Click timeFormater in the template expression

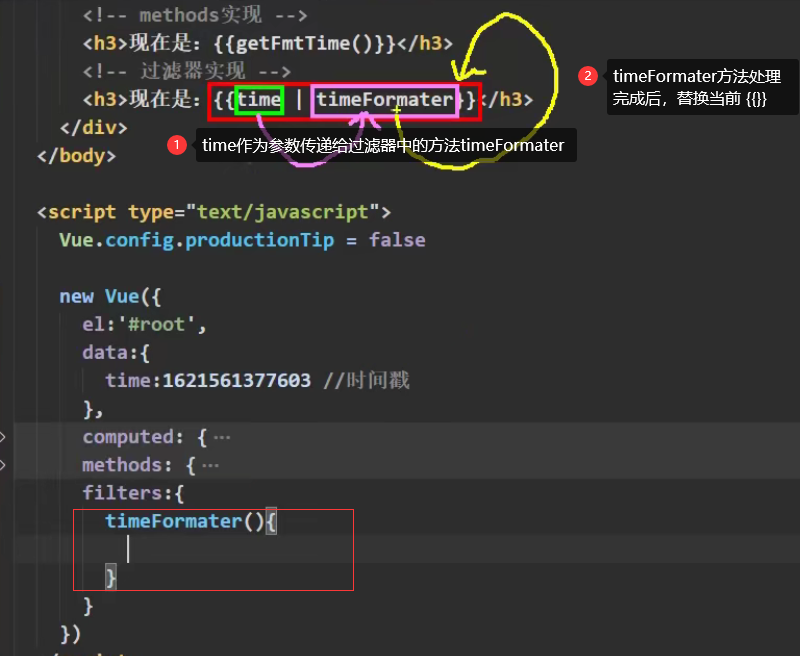click(x=385, y=99)
